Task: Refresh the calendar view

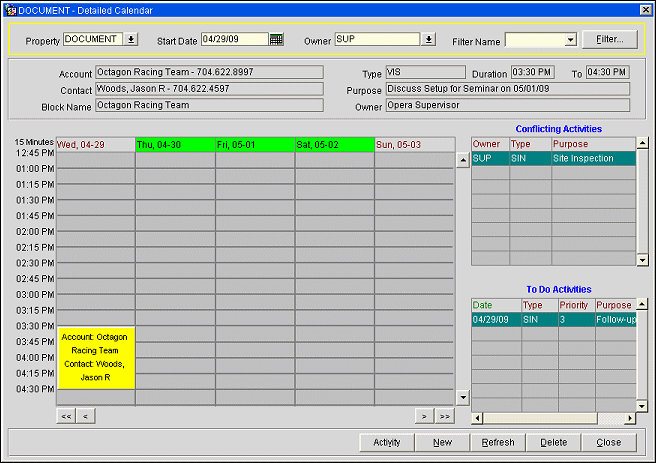Action: pyautogui.click(x=498, y=442)
